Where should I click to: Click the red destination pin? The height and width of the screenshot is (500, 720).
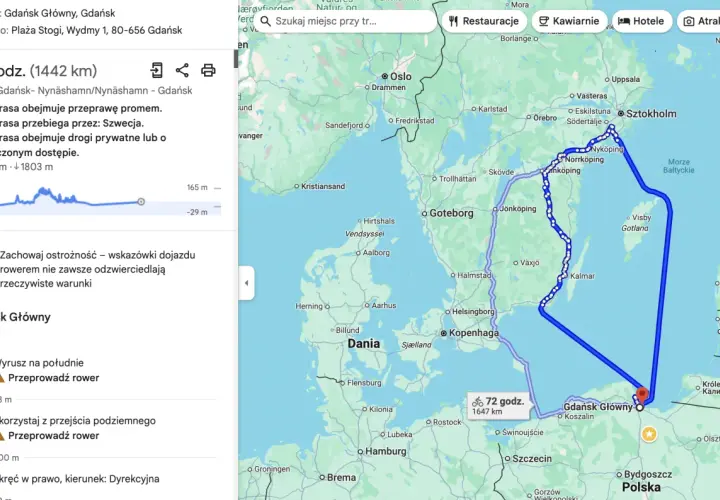coord(642,394)
